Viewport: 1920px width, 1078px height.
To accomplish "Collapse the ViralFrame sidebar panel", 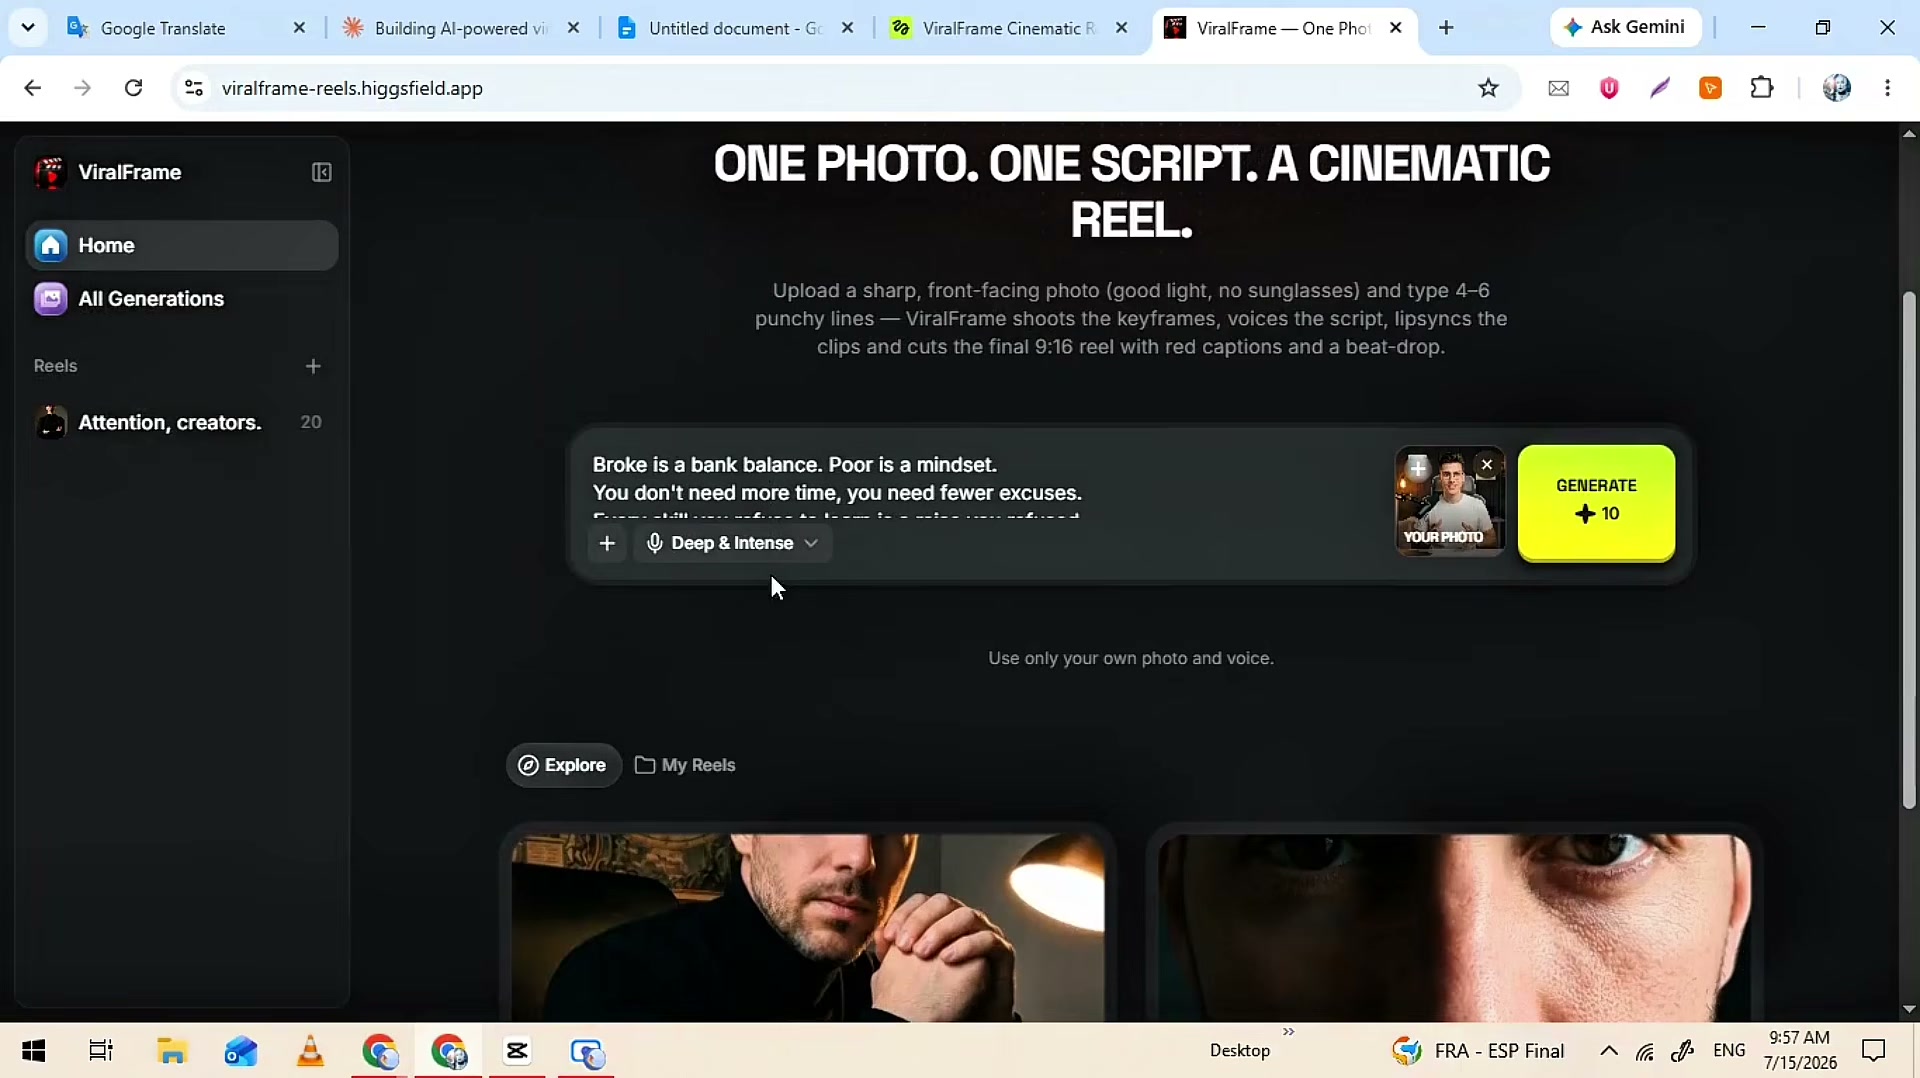I will click(x=321, y=172).
